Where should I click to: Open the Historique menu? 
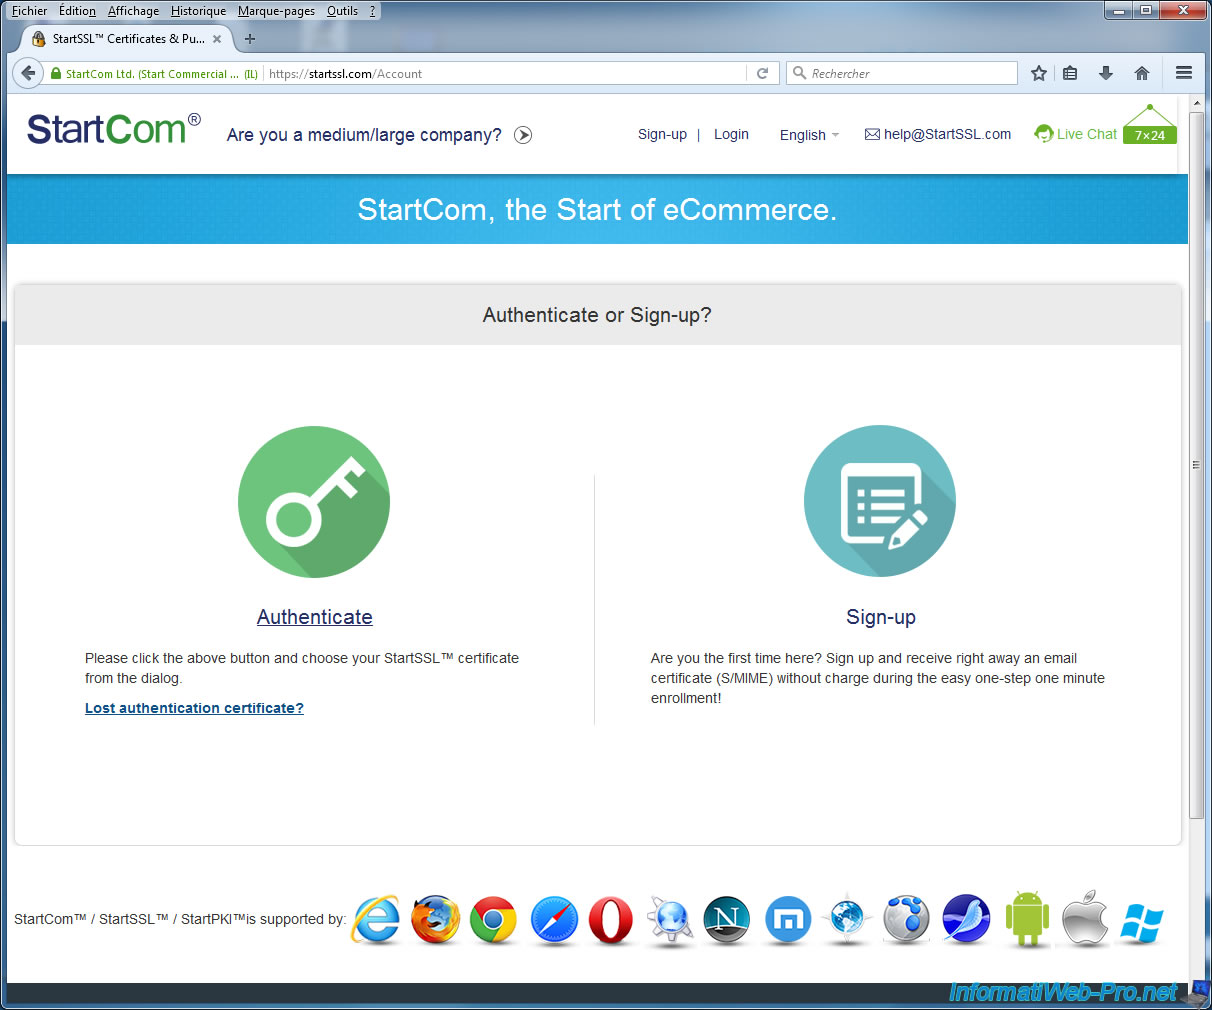click(x=198, y=11)
